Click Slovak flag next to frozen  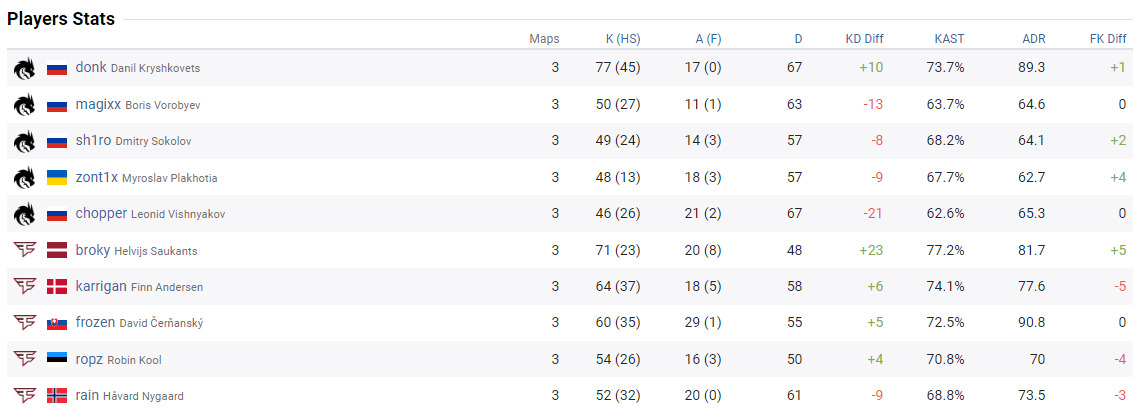tap(57, 323)
